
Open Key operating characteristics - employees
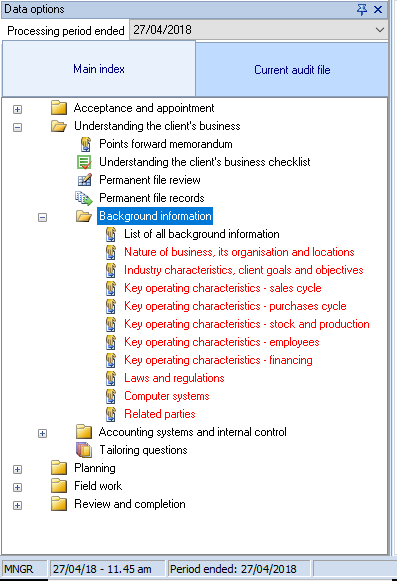tap(222, 342)
